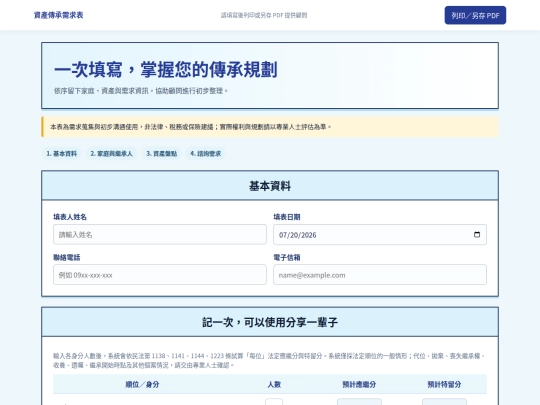Screen dimensions: 540x405
Task: Select the 預計應繼分 column header
Action: pos(359,384)
